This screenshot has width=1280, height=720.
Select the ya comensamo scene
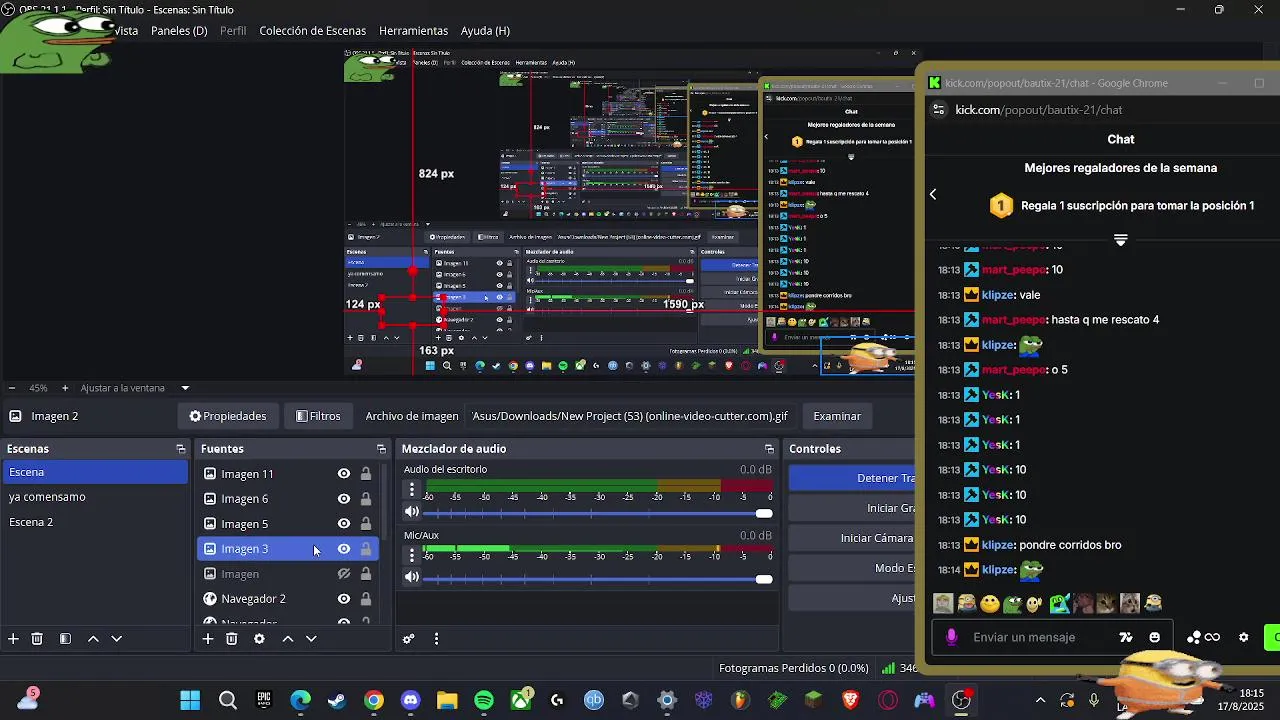tap(94, 497)
